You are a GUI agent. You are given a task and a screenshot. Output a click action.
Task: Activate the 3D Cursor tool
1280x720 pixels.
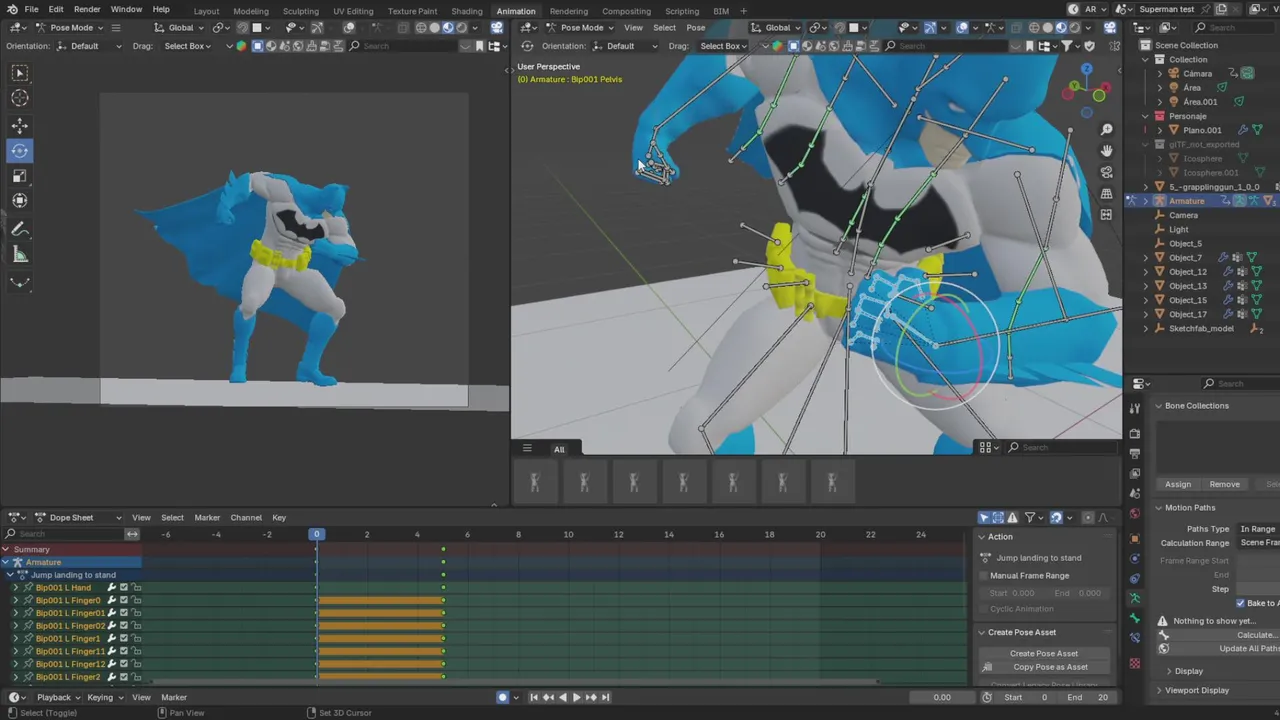20,98
